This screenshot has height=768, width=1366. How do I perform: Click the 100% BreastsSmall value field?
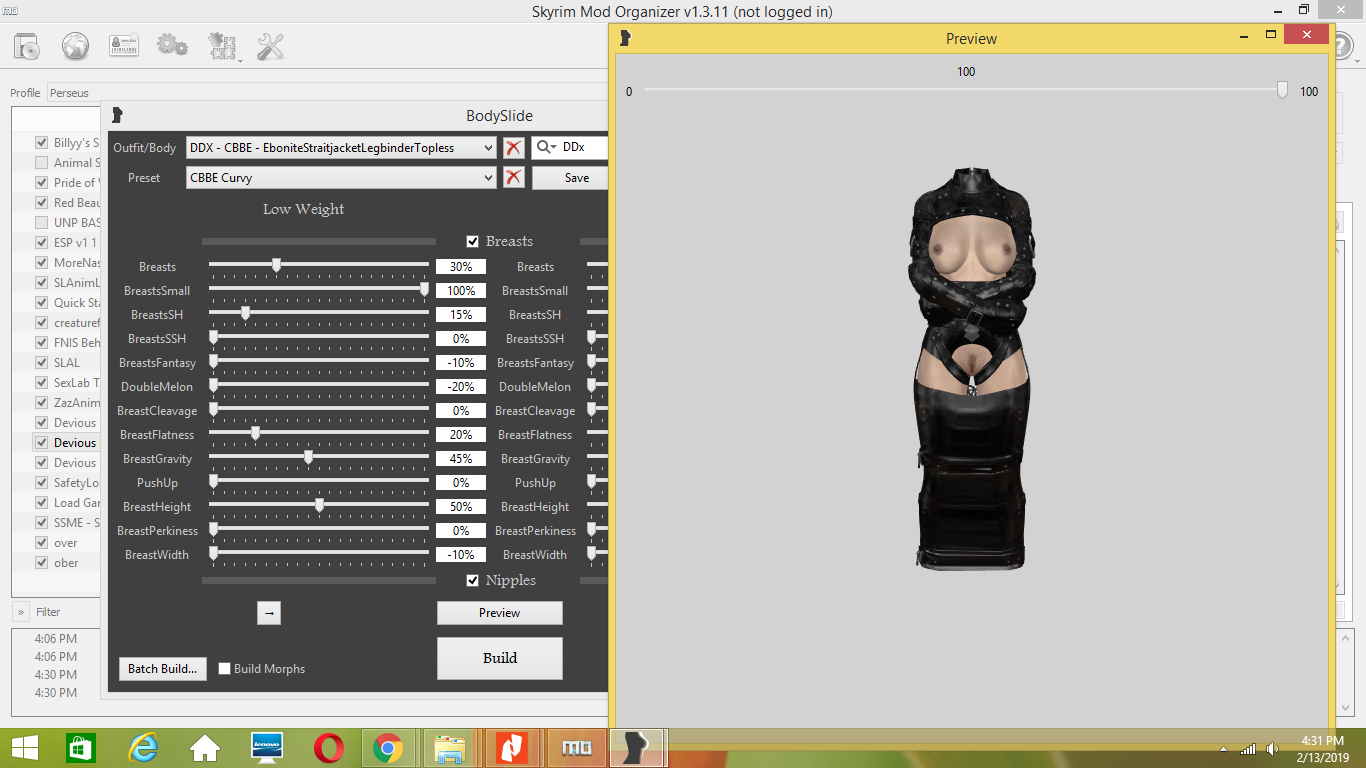point(461,291)
